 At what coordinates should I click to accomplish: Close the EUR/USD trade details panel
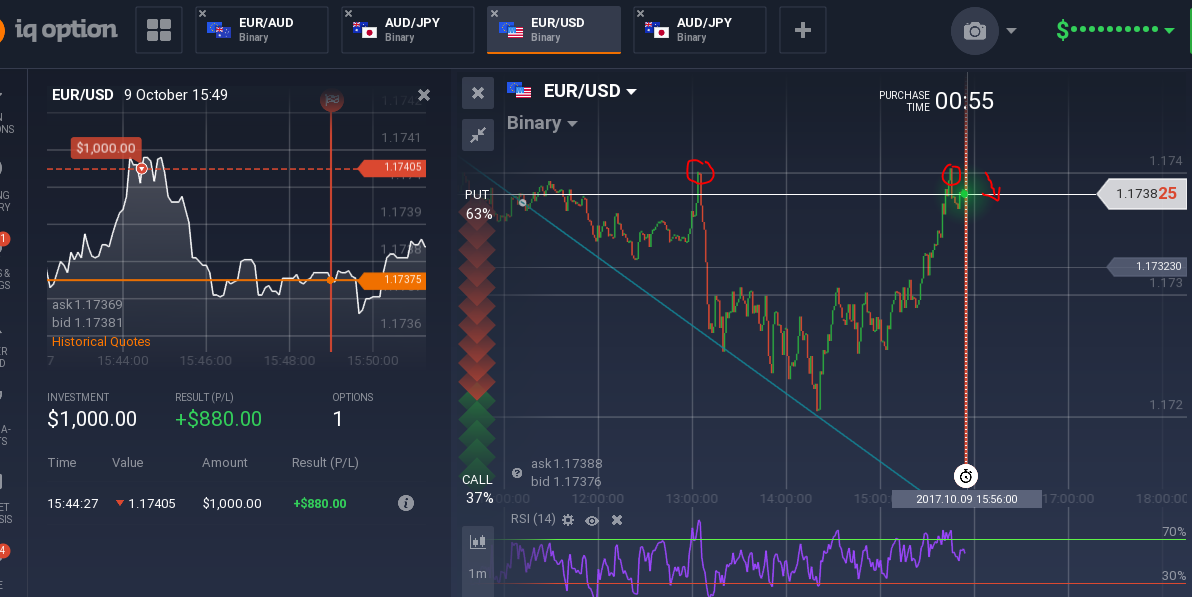coord(424,95)
